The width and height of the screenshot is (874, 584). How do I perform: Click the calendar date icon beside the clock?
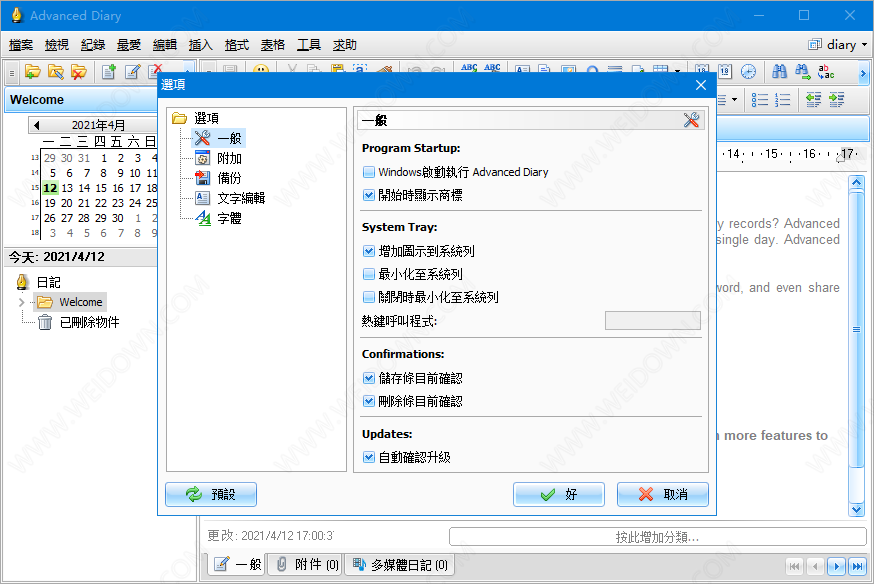(725, 71)
